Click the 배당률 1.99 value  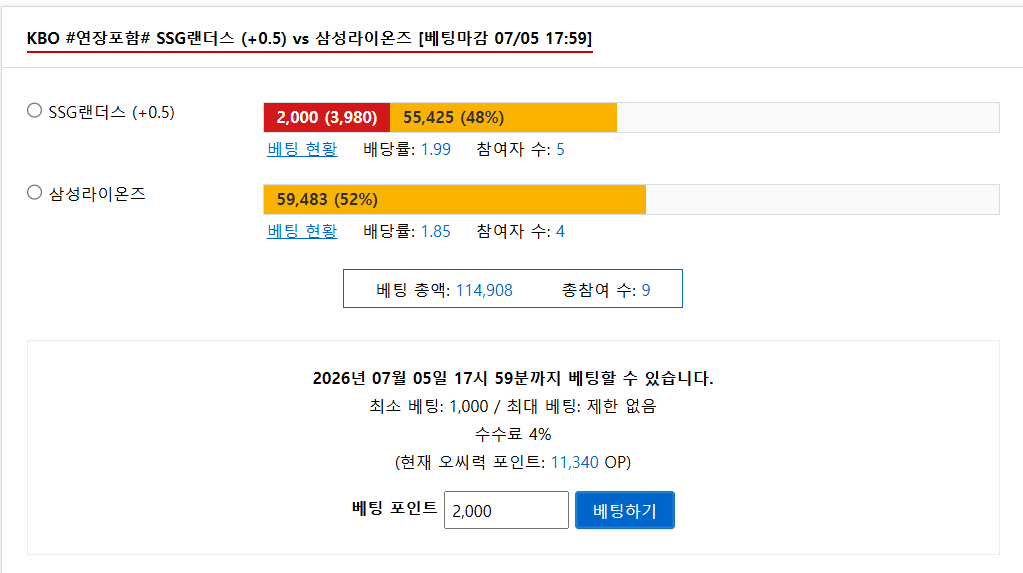436,149
